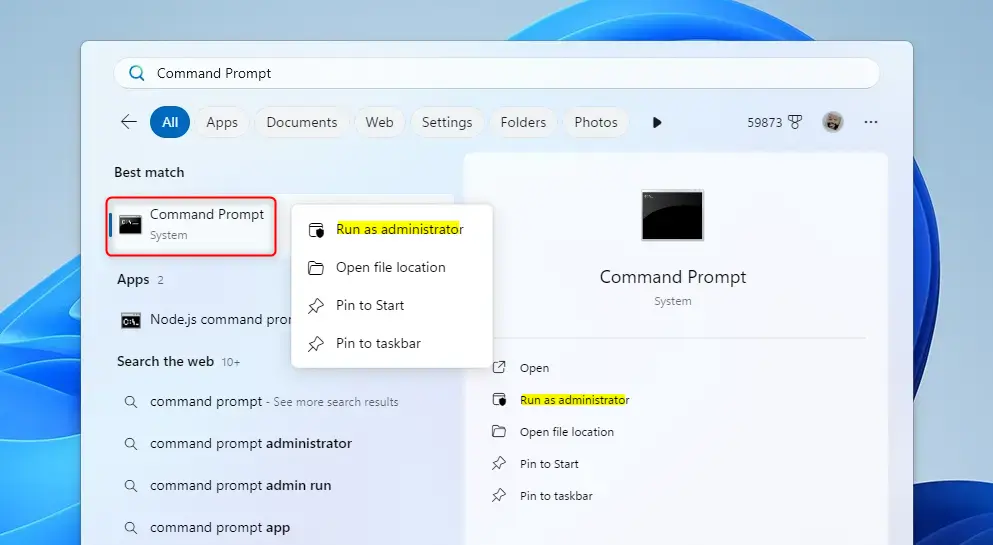
Task: Select the All filter tab
Action: (x=170, y=122)
